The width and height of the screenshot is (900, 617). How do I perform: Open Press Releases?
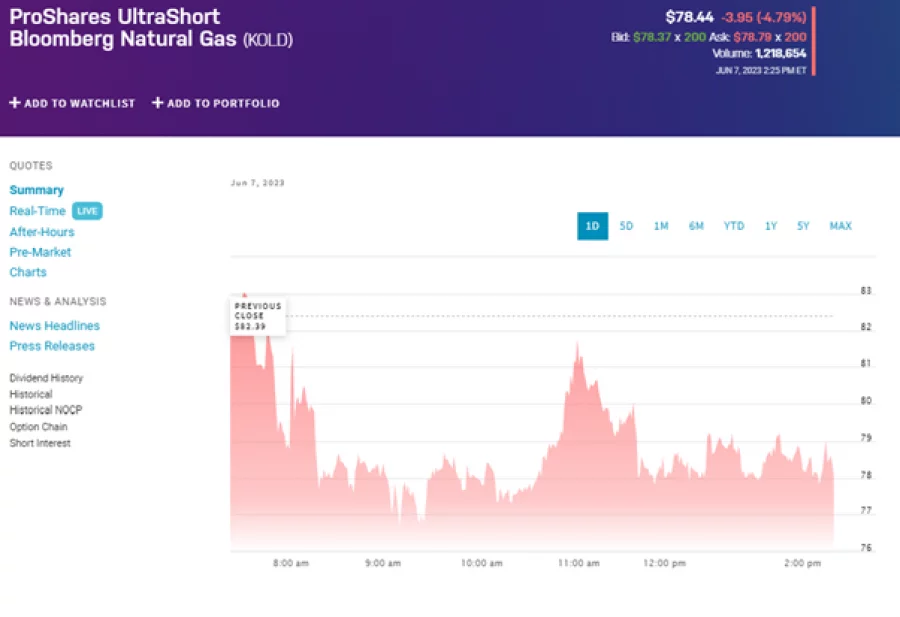pos(52,346)
